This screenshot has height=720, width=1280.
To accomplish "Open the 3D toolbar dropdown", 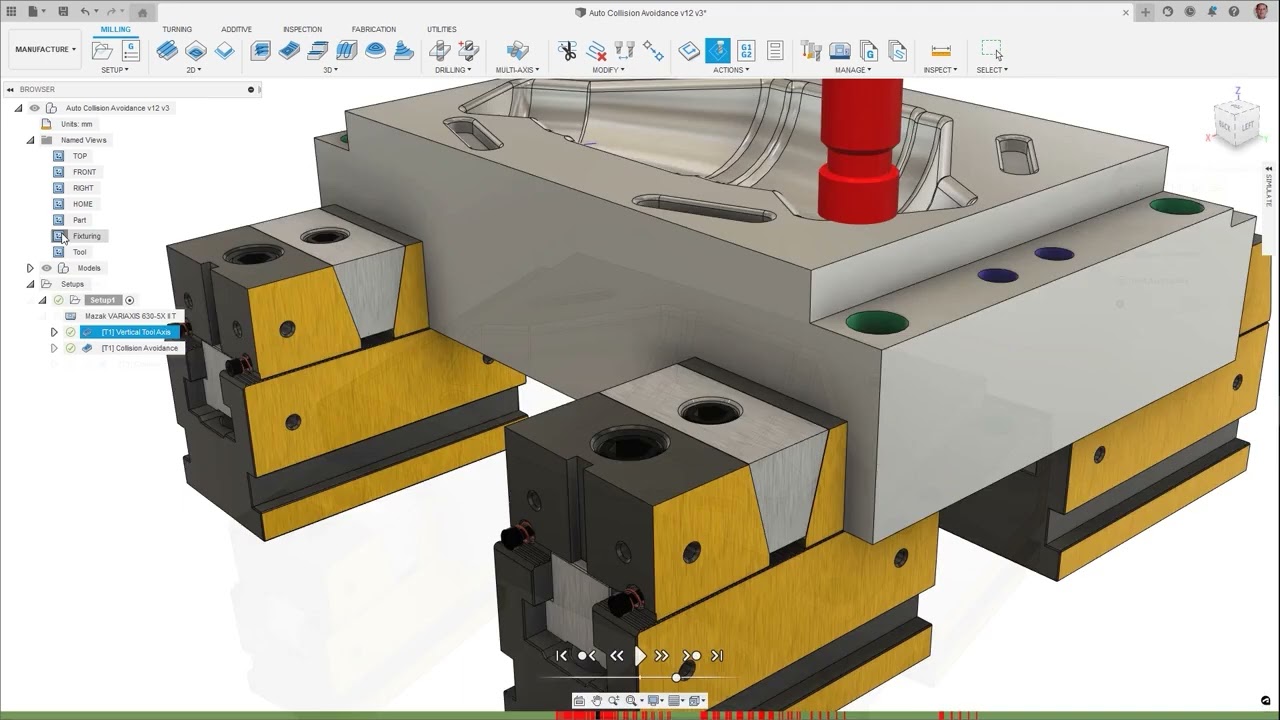I will [330, 70].
